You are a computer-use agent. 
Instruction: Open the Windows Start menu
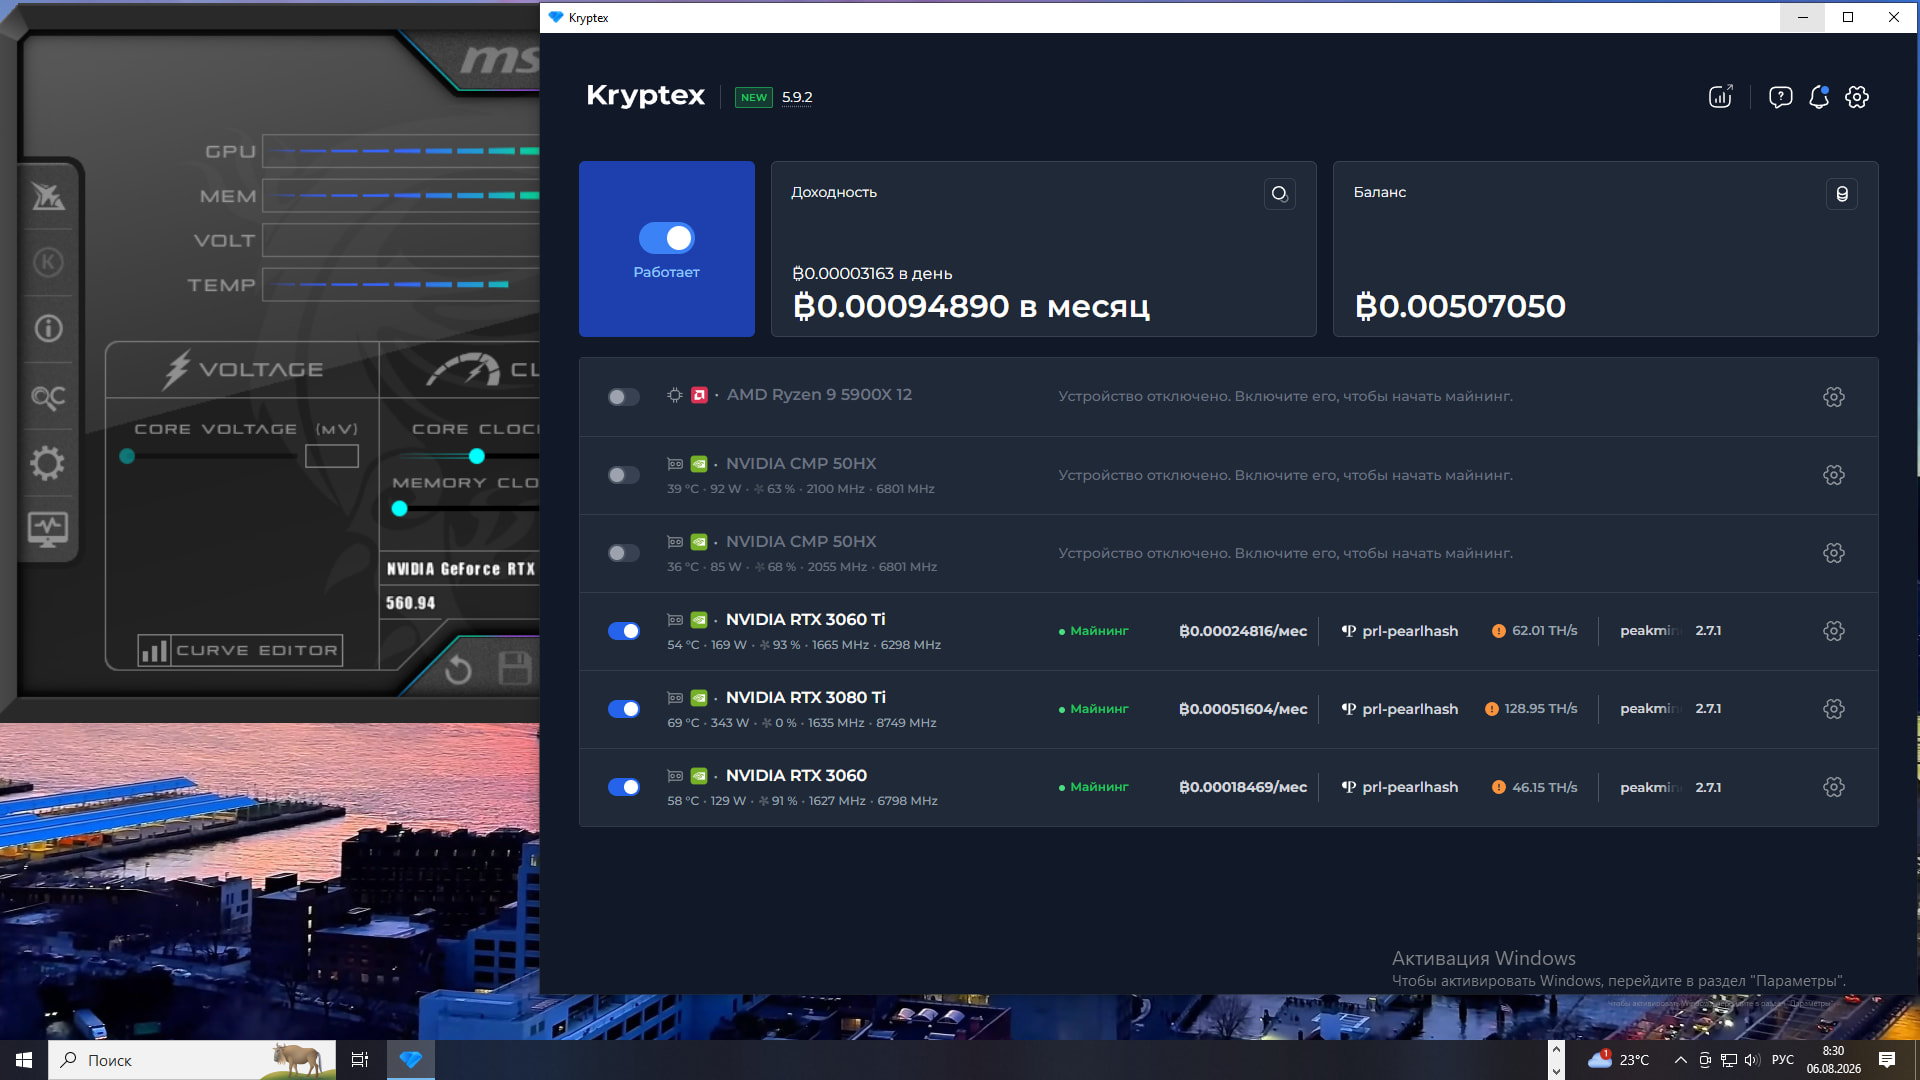coord(24,1060)
